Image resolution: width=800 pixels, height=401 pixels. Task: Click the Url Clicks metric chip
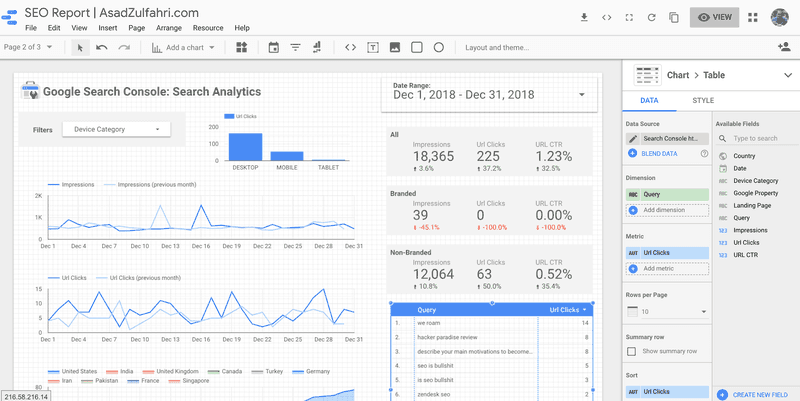pos(667,253)
